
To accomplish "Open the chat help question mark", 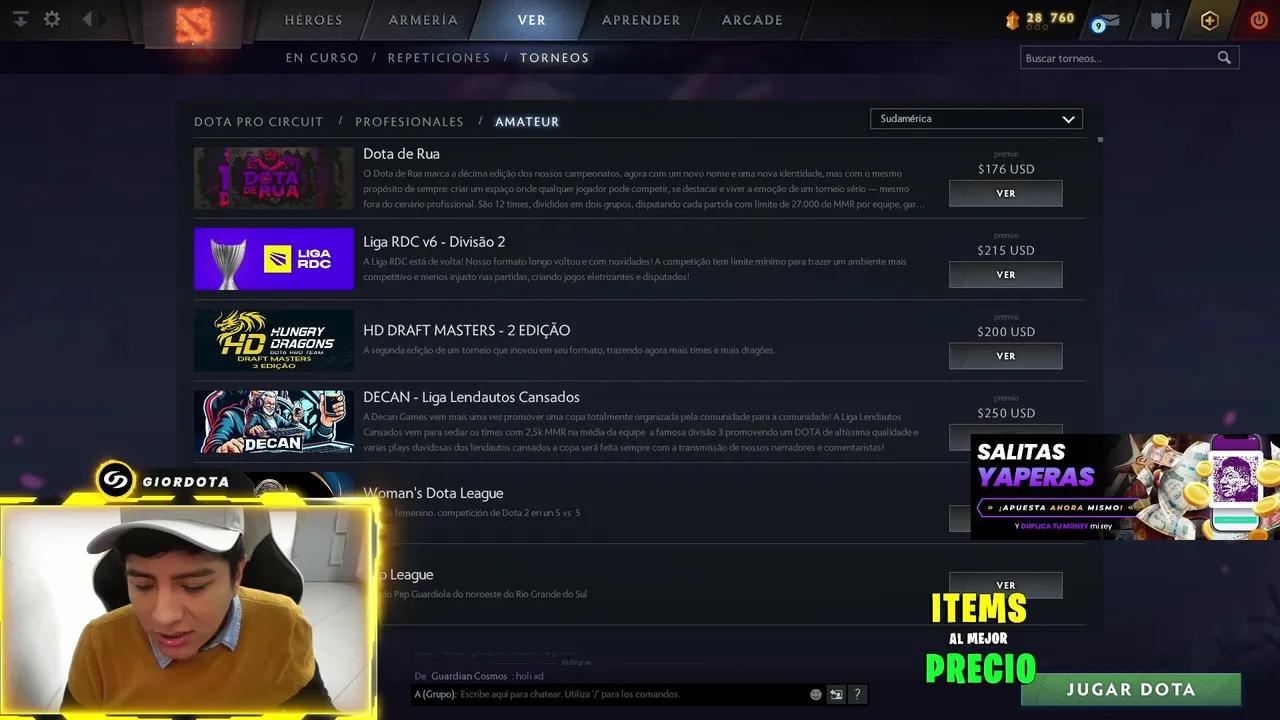I will click(x=857, y=694).
